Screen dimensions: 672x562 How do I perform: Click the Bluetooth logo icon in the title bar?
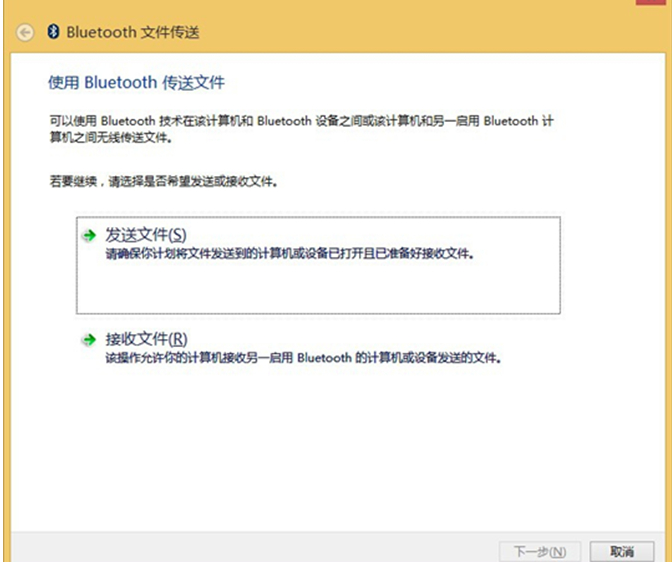click(x=53, y=32)
